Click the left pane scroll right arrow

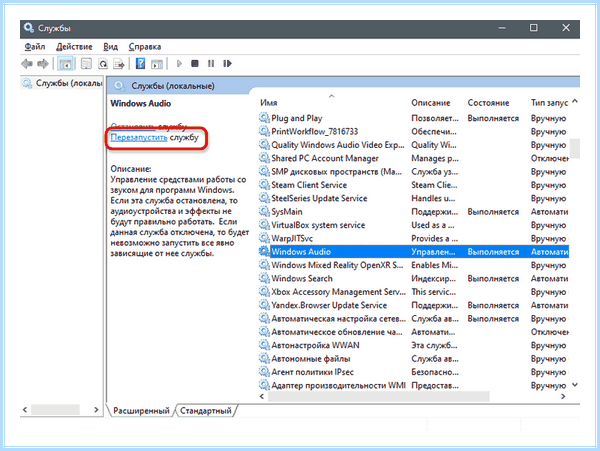[x=96, y=410]
